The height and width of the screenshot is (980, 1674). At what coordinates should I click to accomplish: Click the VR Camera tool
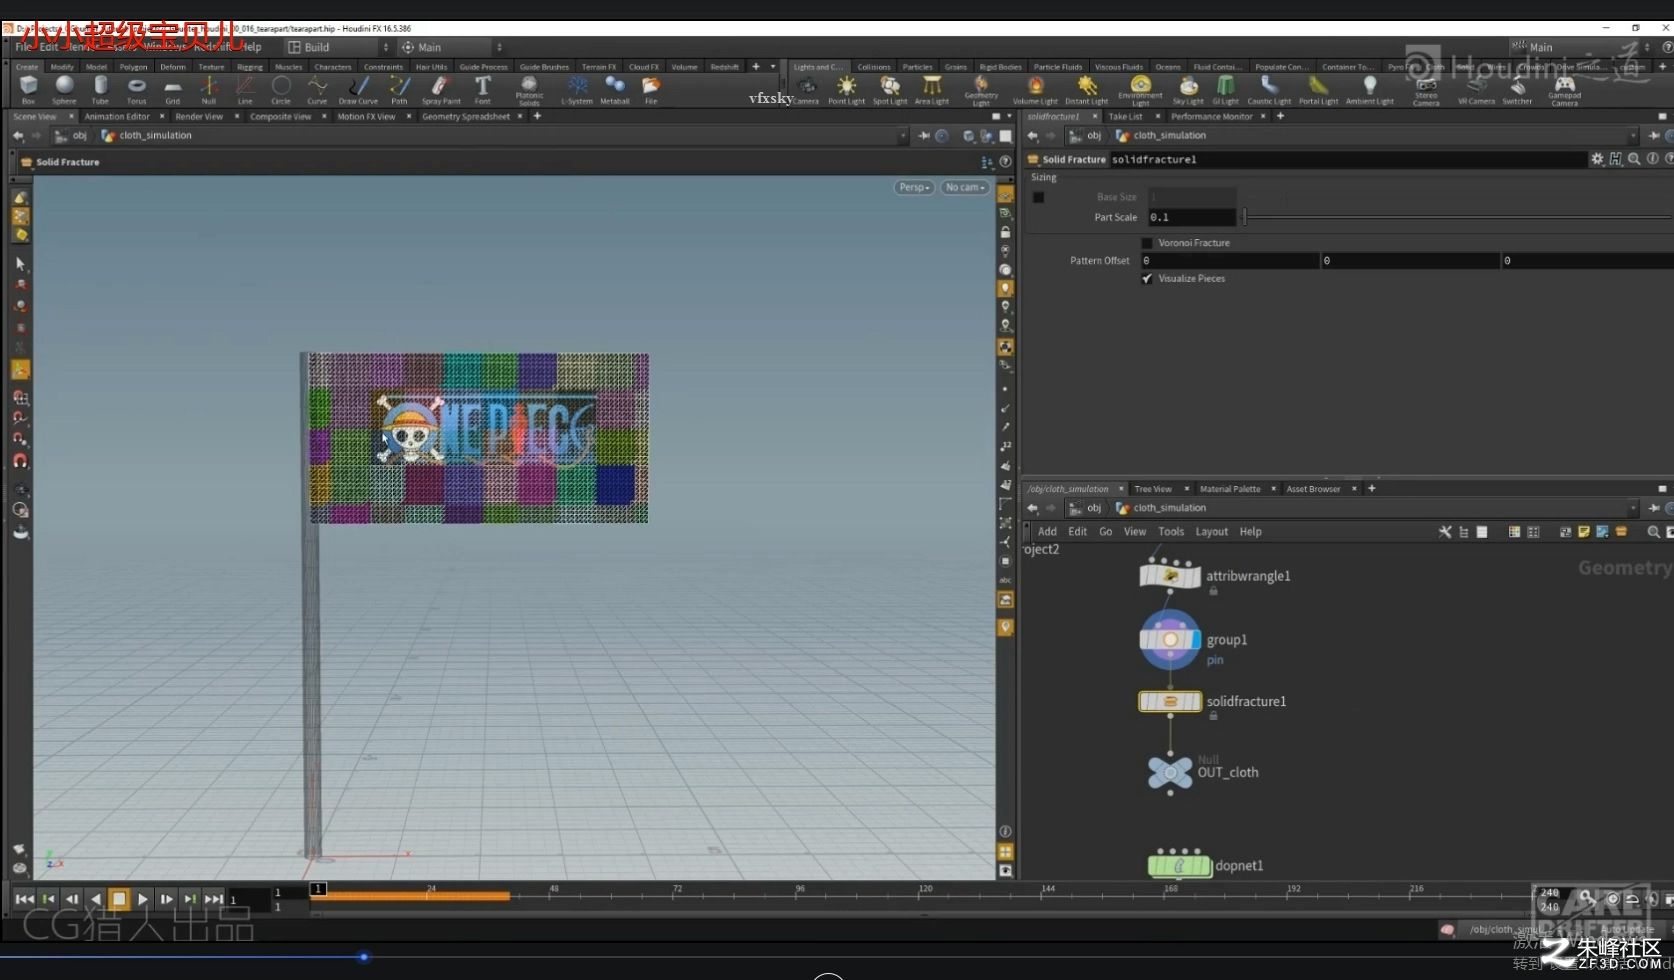tap(1476, 89)
